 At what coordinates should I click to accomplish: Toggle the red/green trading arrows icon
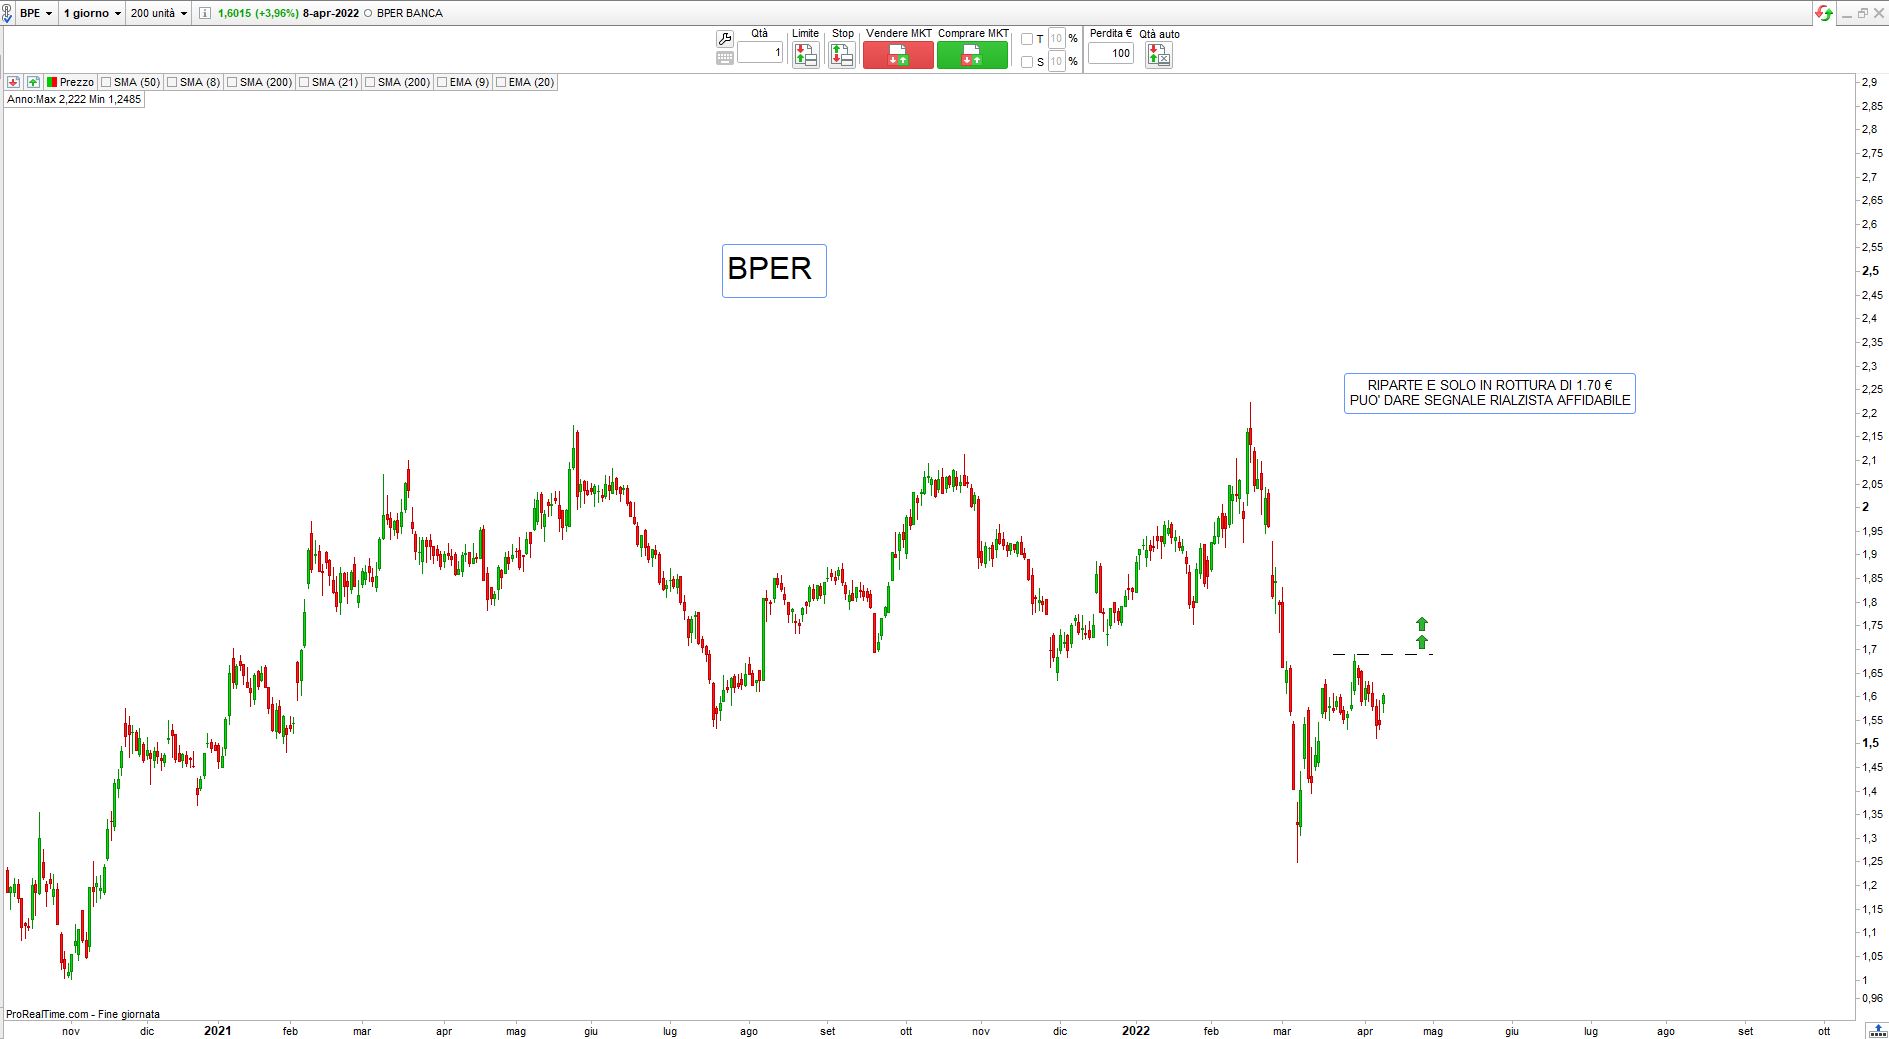click(x=1824, y=13)
